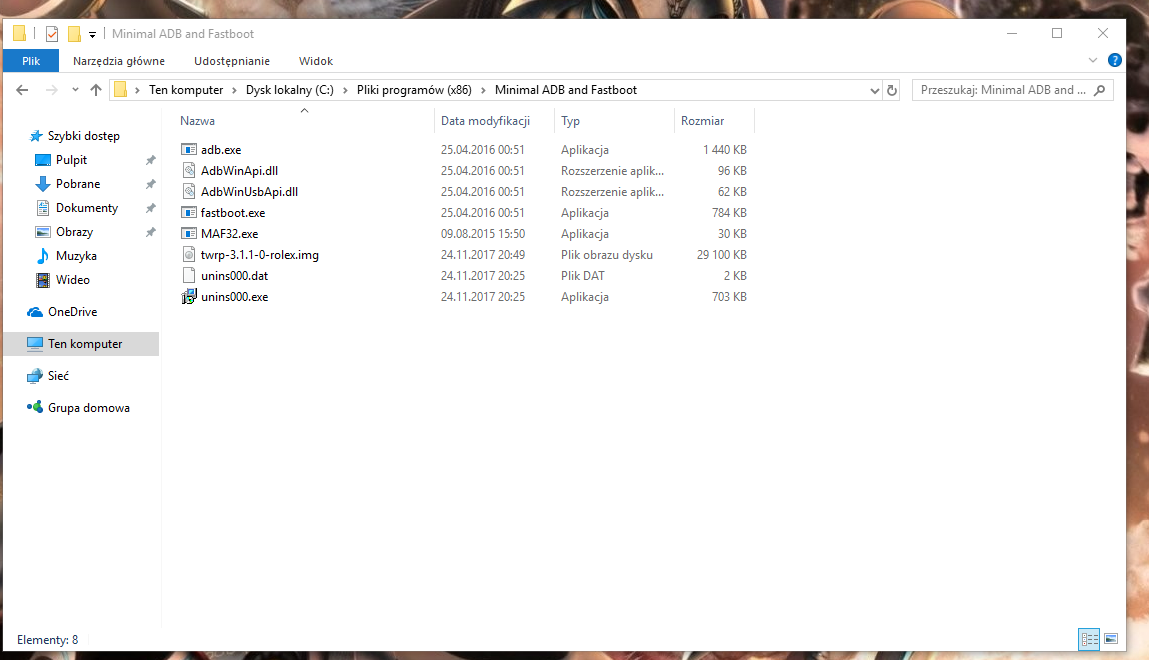Screen dimensions: 1149x660
Task: Click the refresh button beside address bar
Action: 892,90
